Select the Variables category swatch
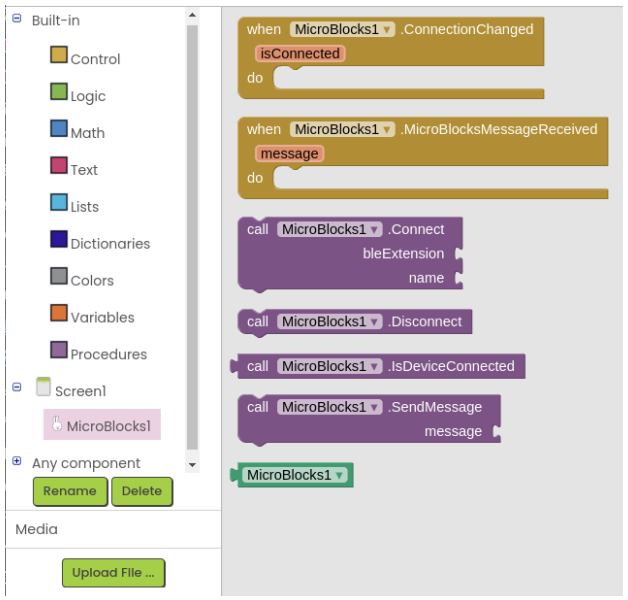This screenshot has width=628, height=600. tap(59, 313)
